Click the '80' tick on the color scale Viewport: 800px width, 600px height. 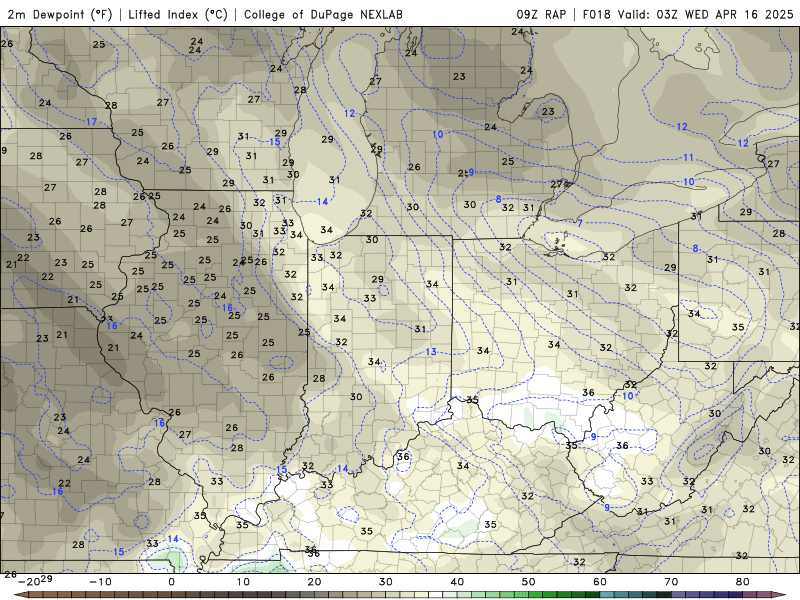click(743, 582)
